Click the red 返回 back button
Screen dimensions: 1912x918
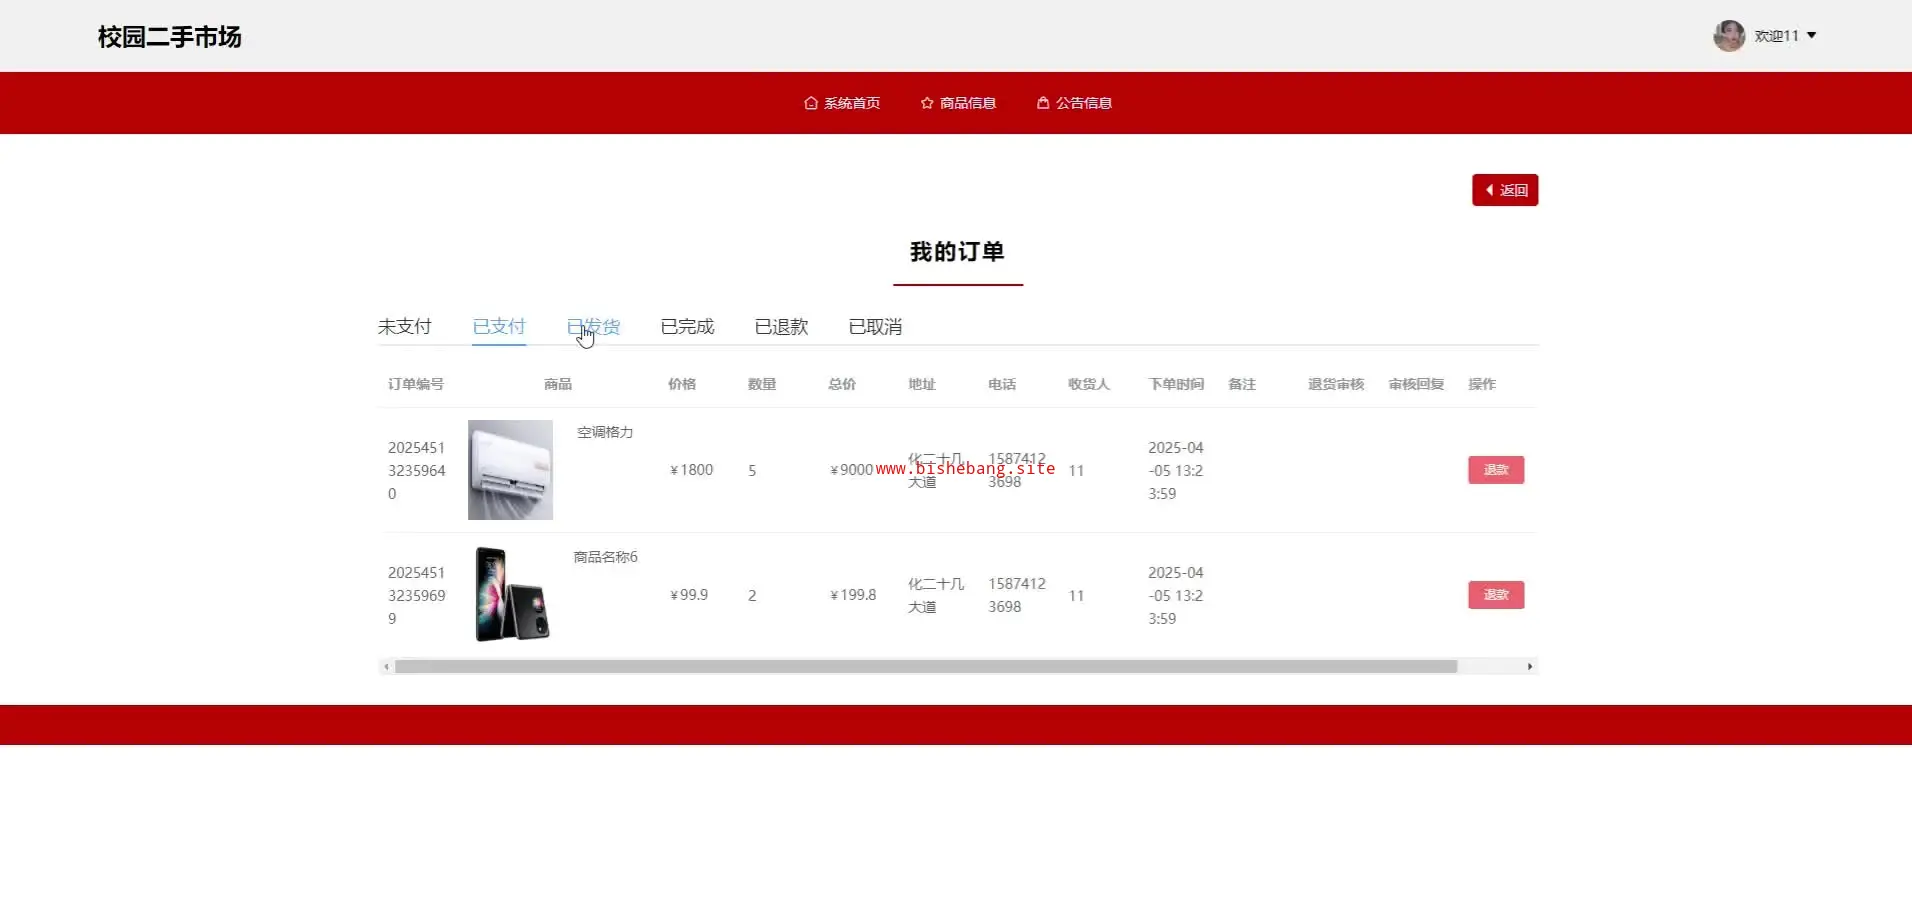click(1505, 190)
